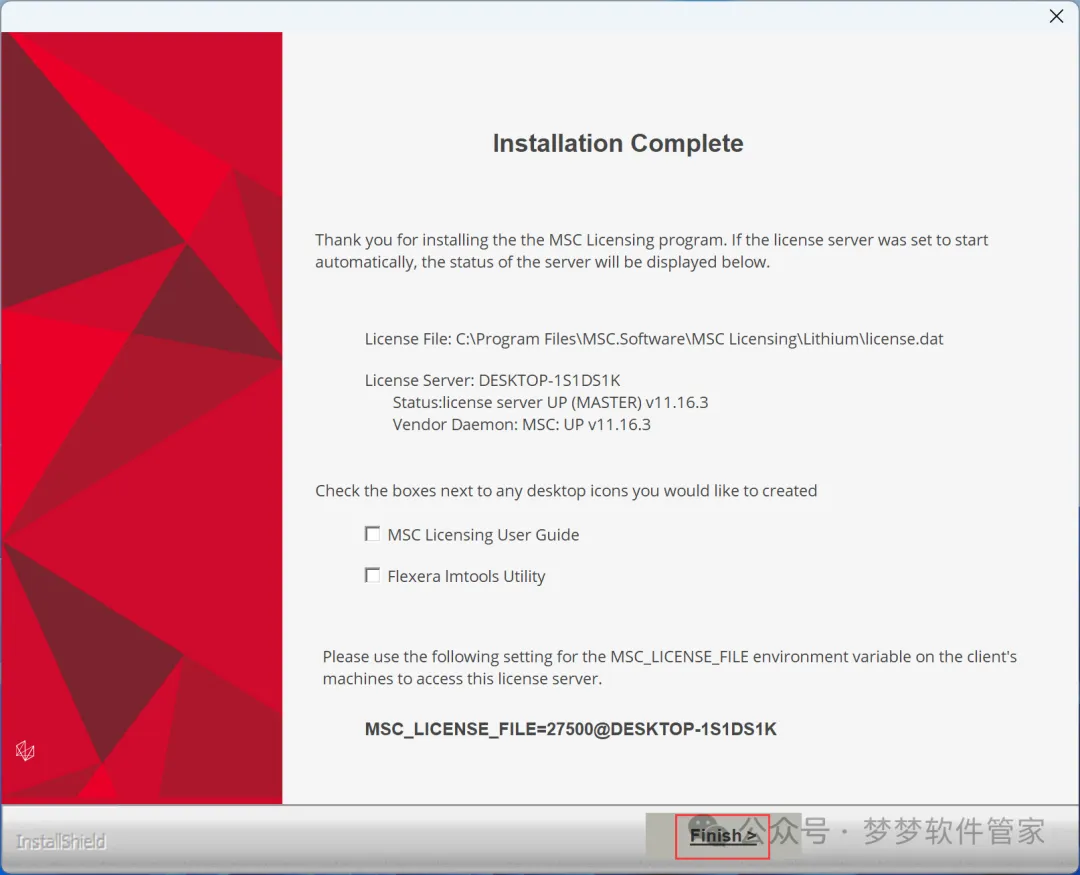Click the License File path line
The image size is (1080, 875).
(654, 339)
